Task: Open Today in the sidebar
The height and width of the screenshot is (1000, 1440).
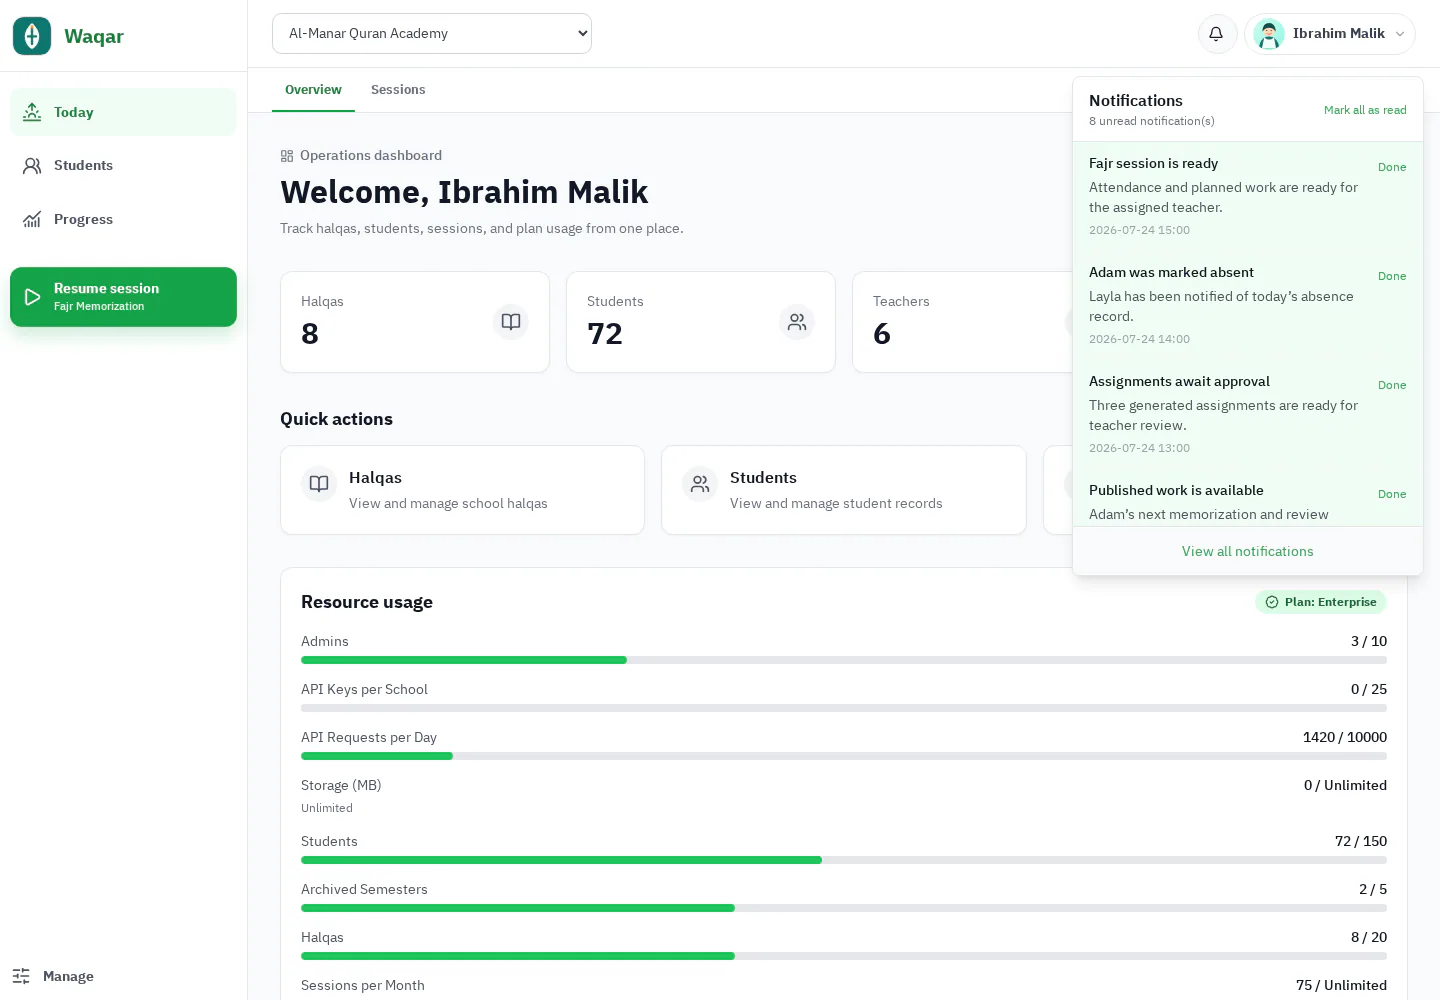Action: [123, 112]
